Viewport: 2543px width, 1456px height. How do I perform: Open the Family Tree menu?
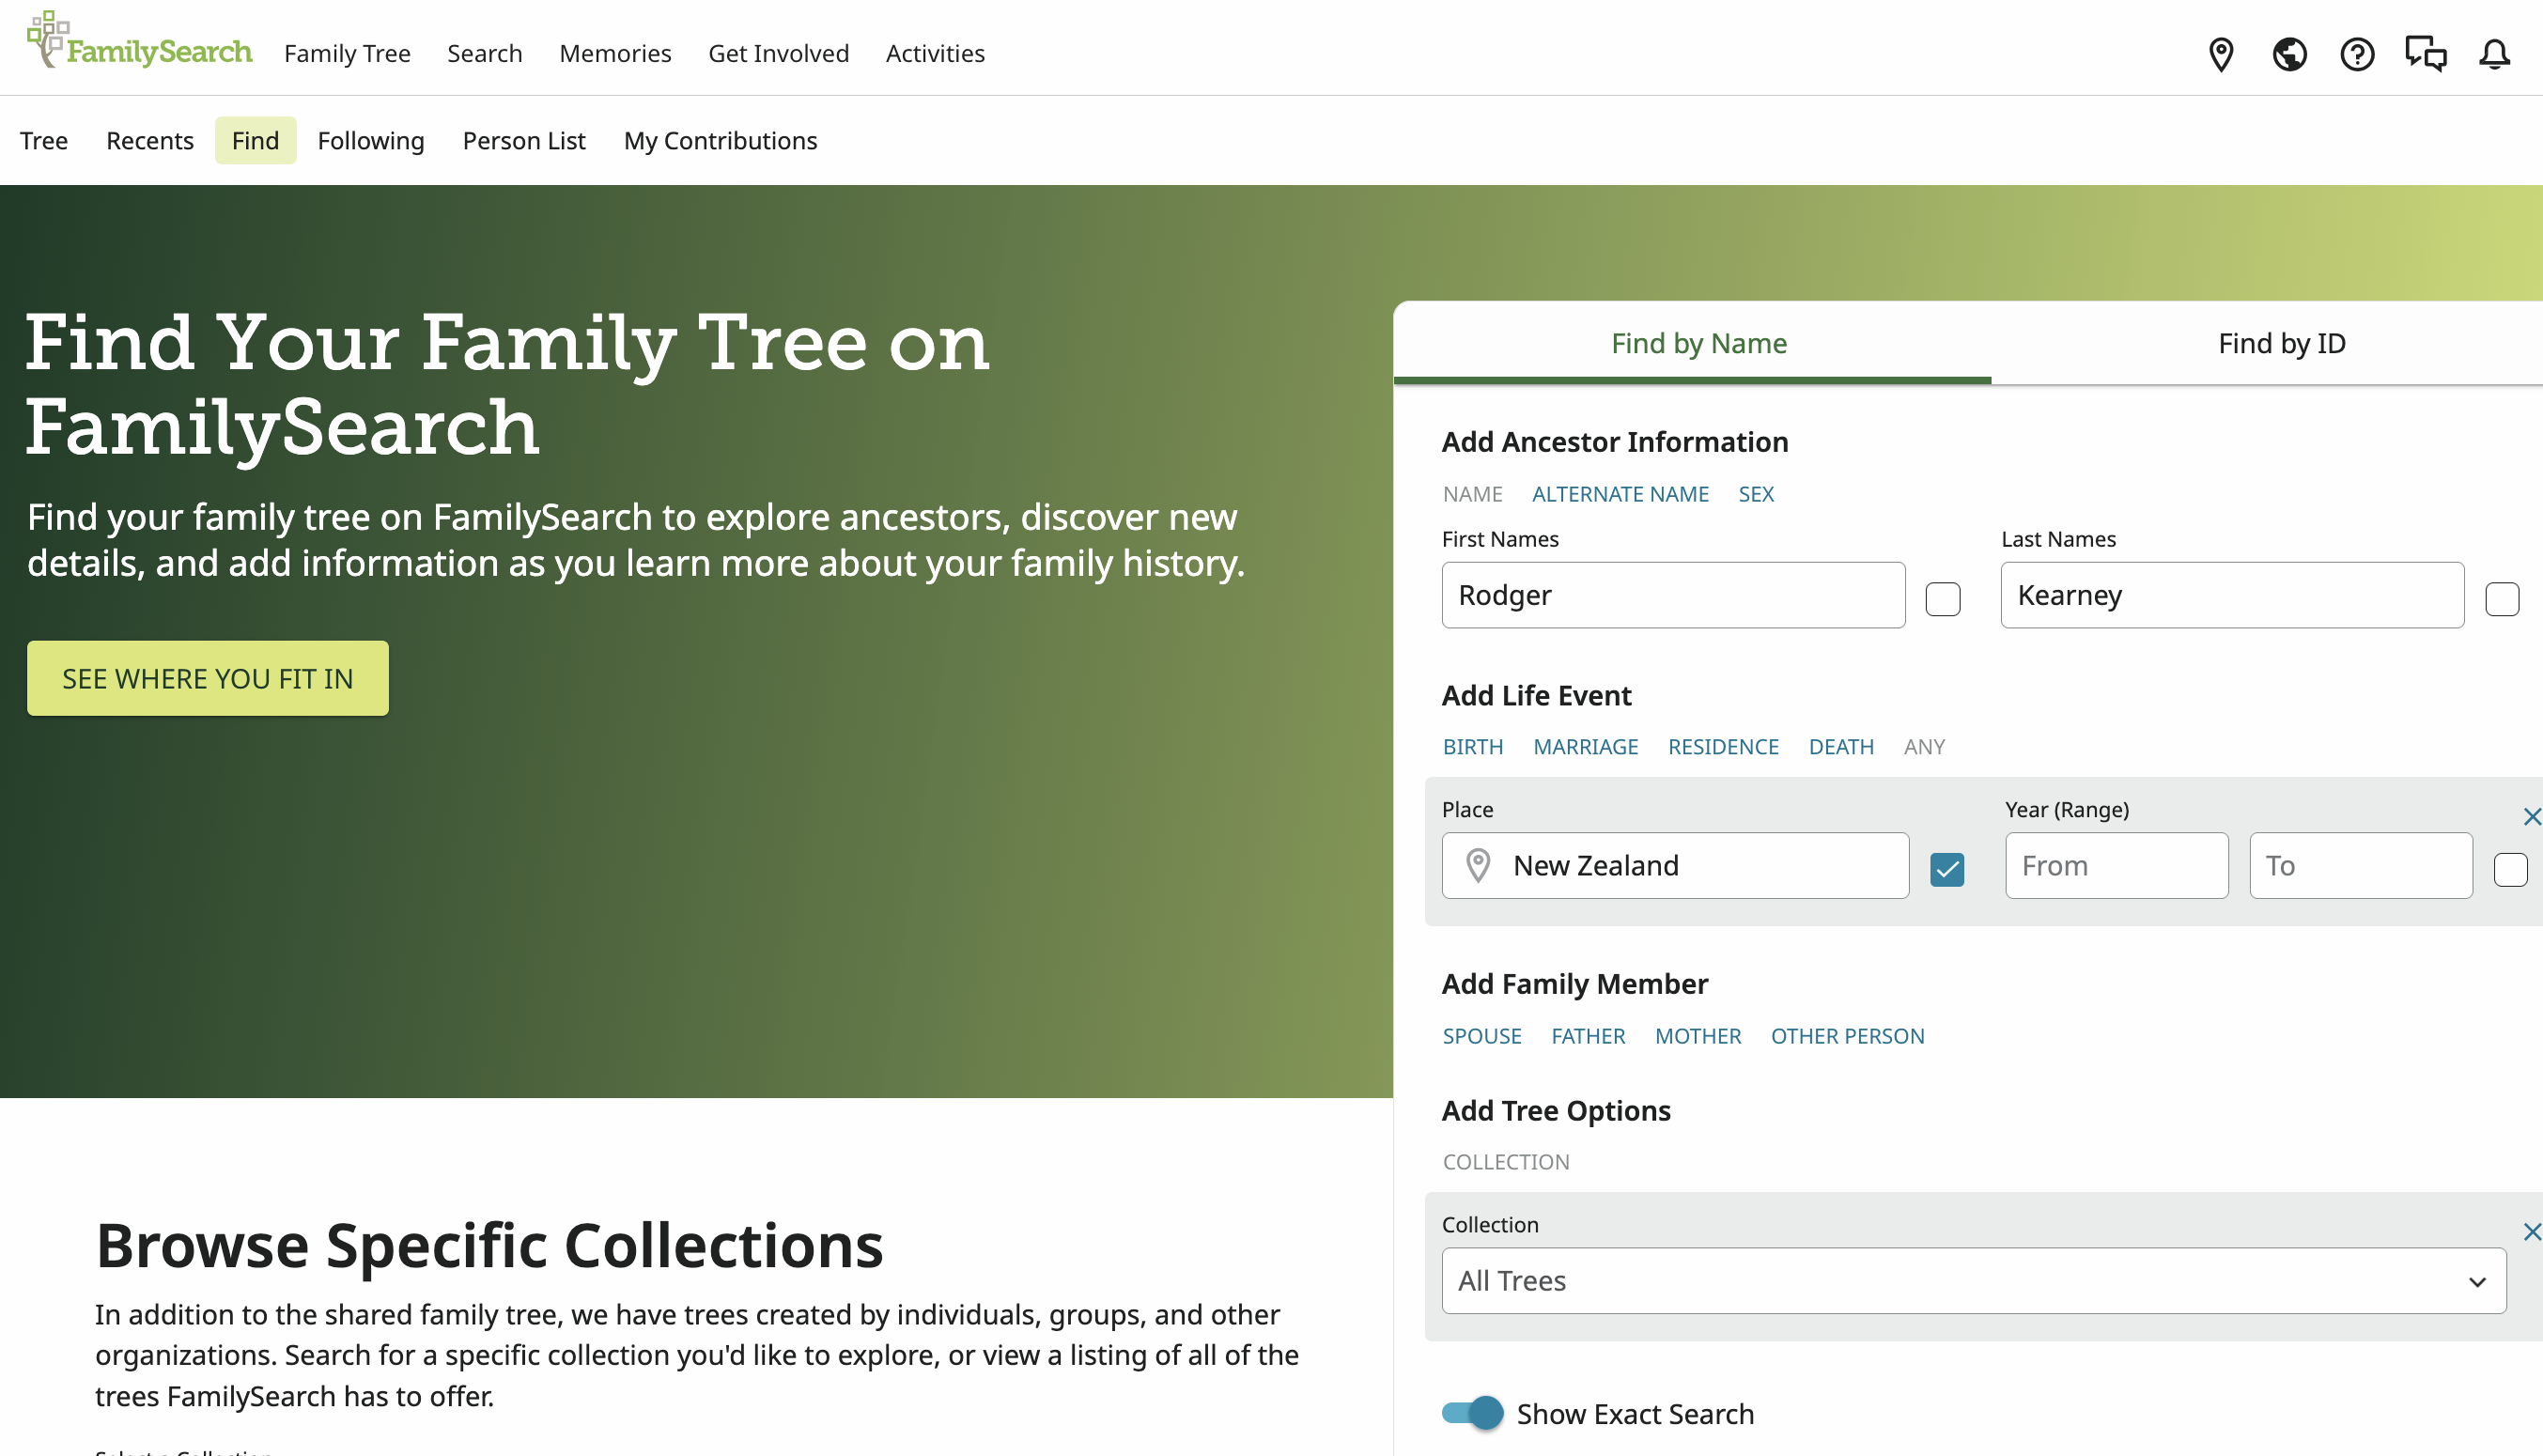pyautogui.click(x=347, y=53)
